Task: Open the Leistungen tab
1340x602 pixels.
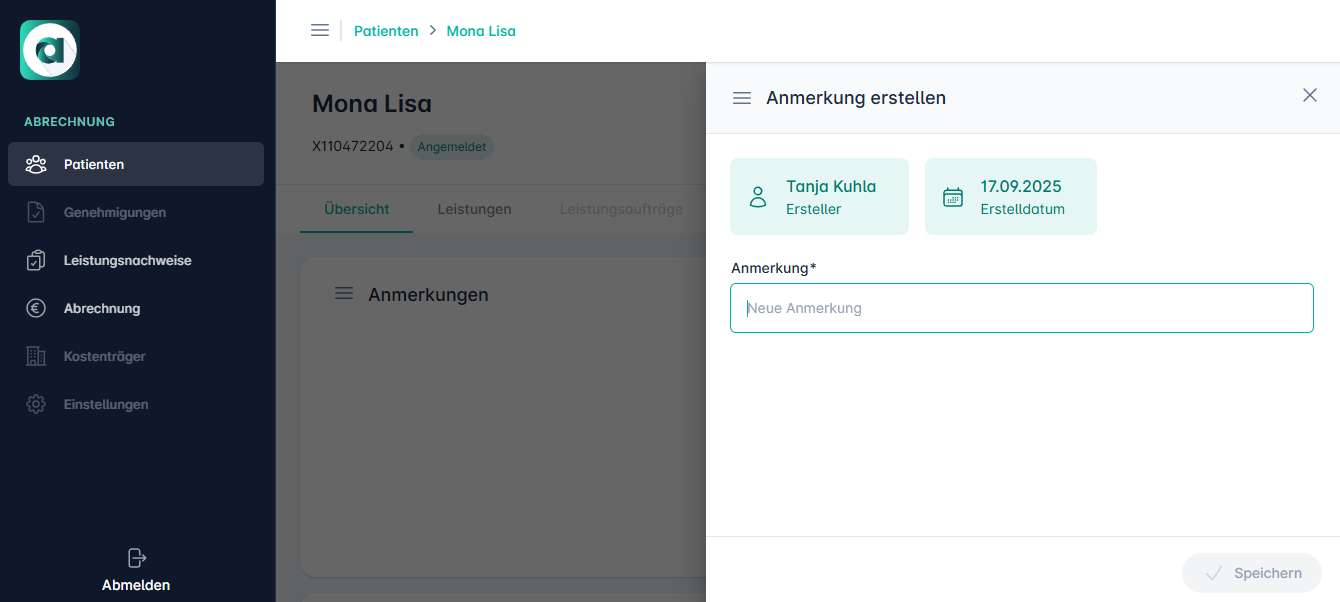Action: coord(474,209)
